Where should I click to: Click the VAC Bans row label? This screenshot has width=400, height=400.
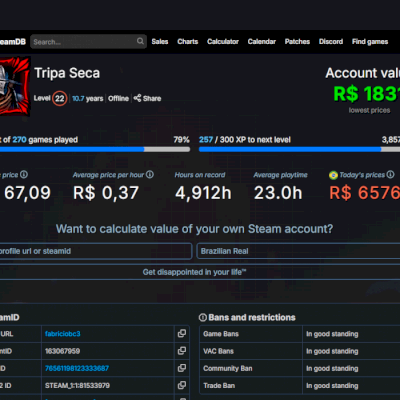tap(219, 351)
